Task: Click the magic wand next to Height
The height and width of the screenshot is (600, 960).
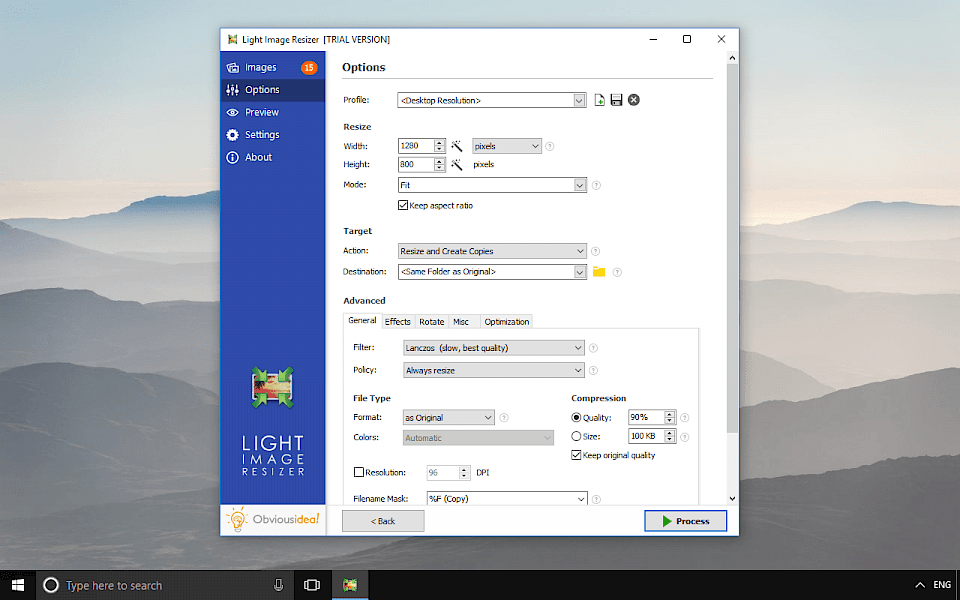Action: [457, 164]
